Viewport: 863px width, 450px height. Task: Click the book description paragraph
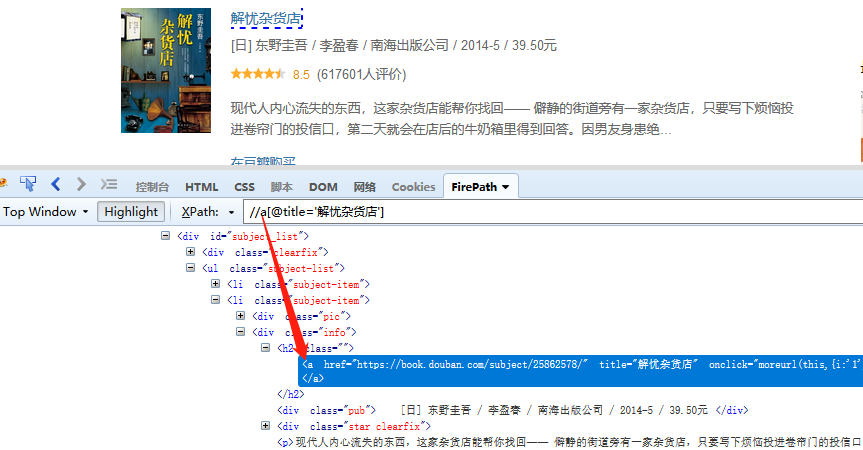512,119
